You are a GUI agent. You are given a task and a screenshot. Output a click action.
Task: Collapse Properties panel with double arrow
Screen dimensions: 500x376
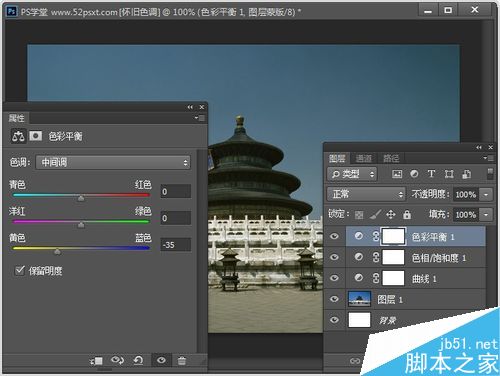tap(190, 107)
